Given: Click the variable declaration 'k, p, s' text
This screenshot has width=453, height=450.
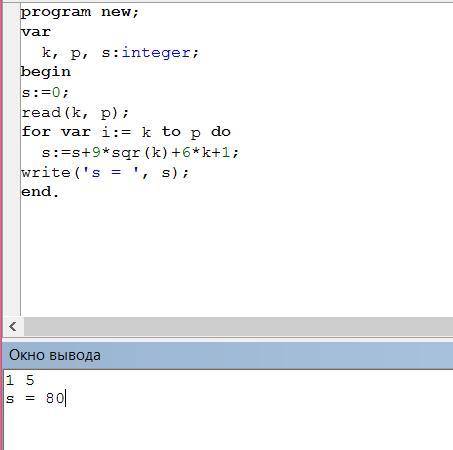Looking at the screenshot, I should point(76,52).
